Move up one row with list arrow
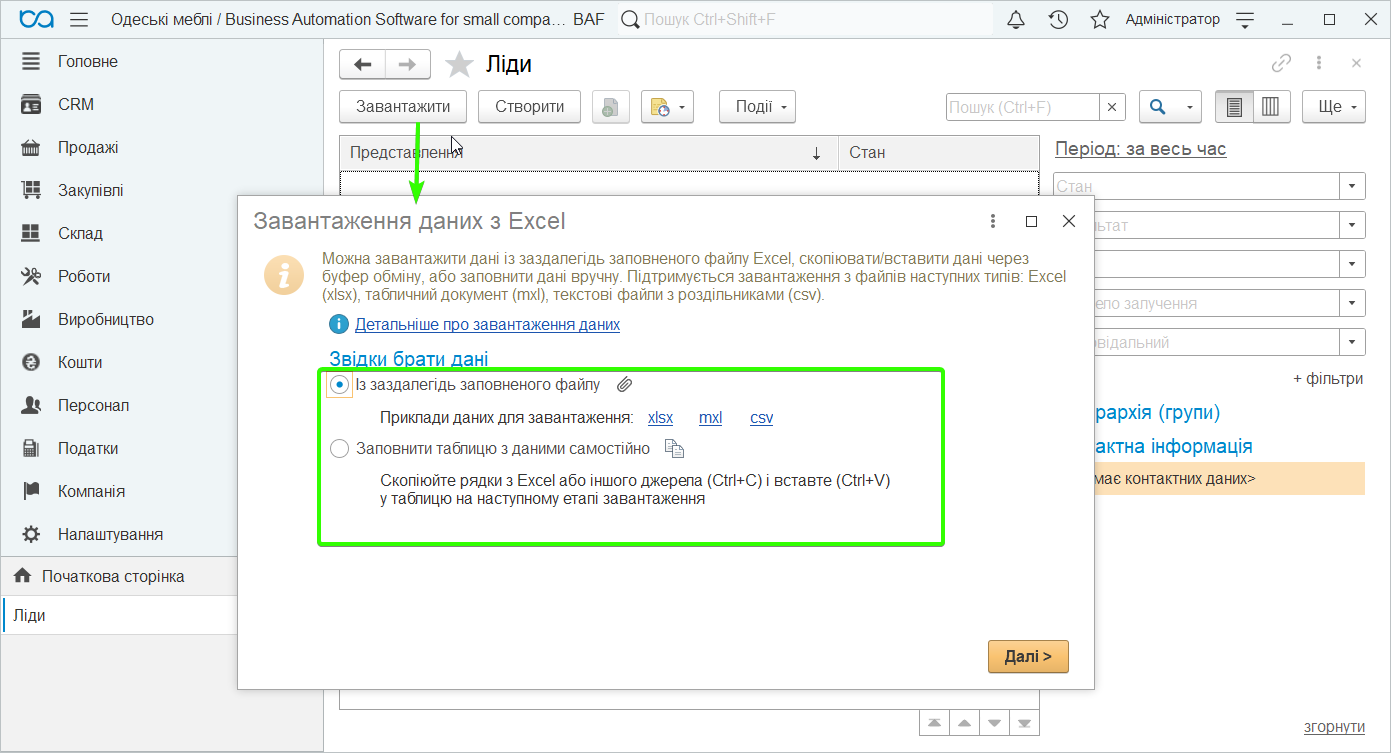Image resolution: width=1391 pixels, height=753 pixels. 964,722
